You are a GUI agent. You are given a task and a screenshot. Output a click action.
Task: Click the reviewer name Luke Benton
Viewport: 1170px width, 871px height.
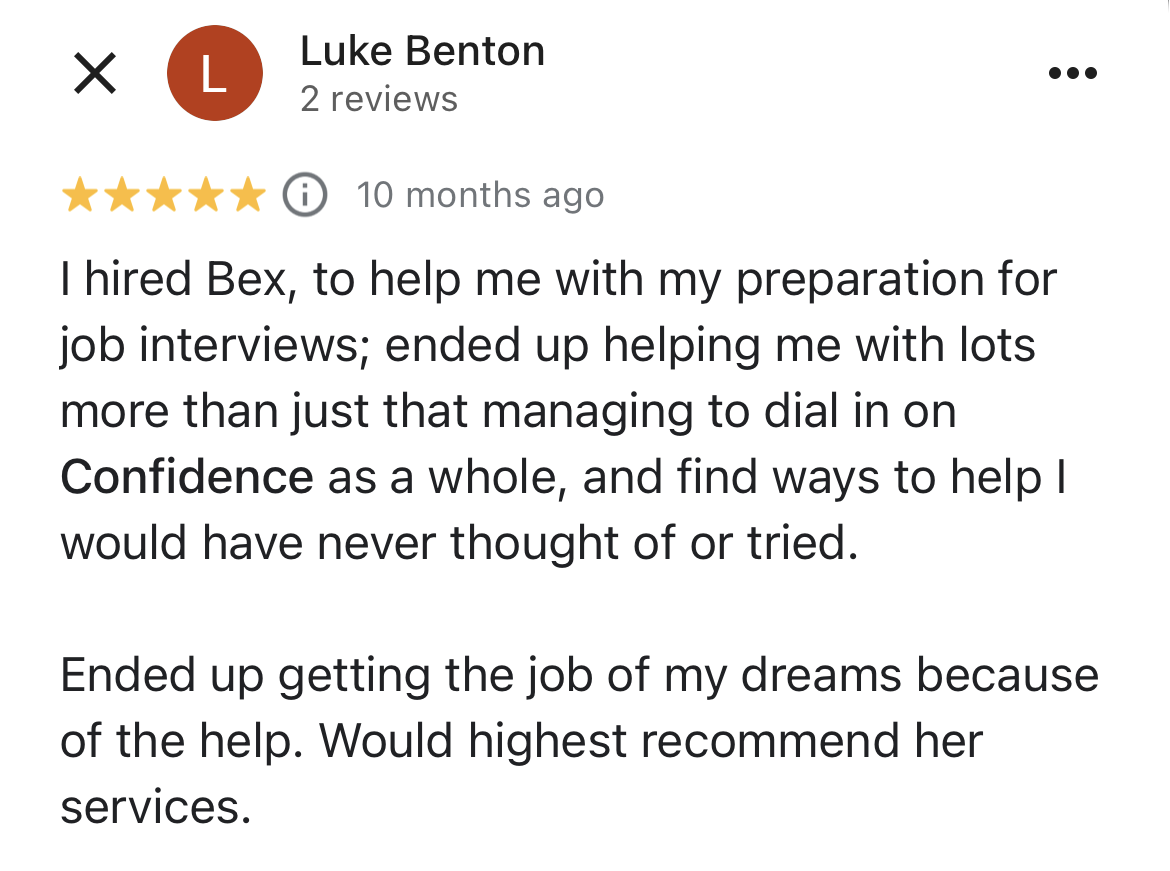(421, 50)
